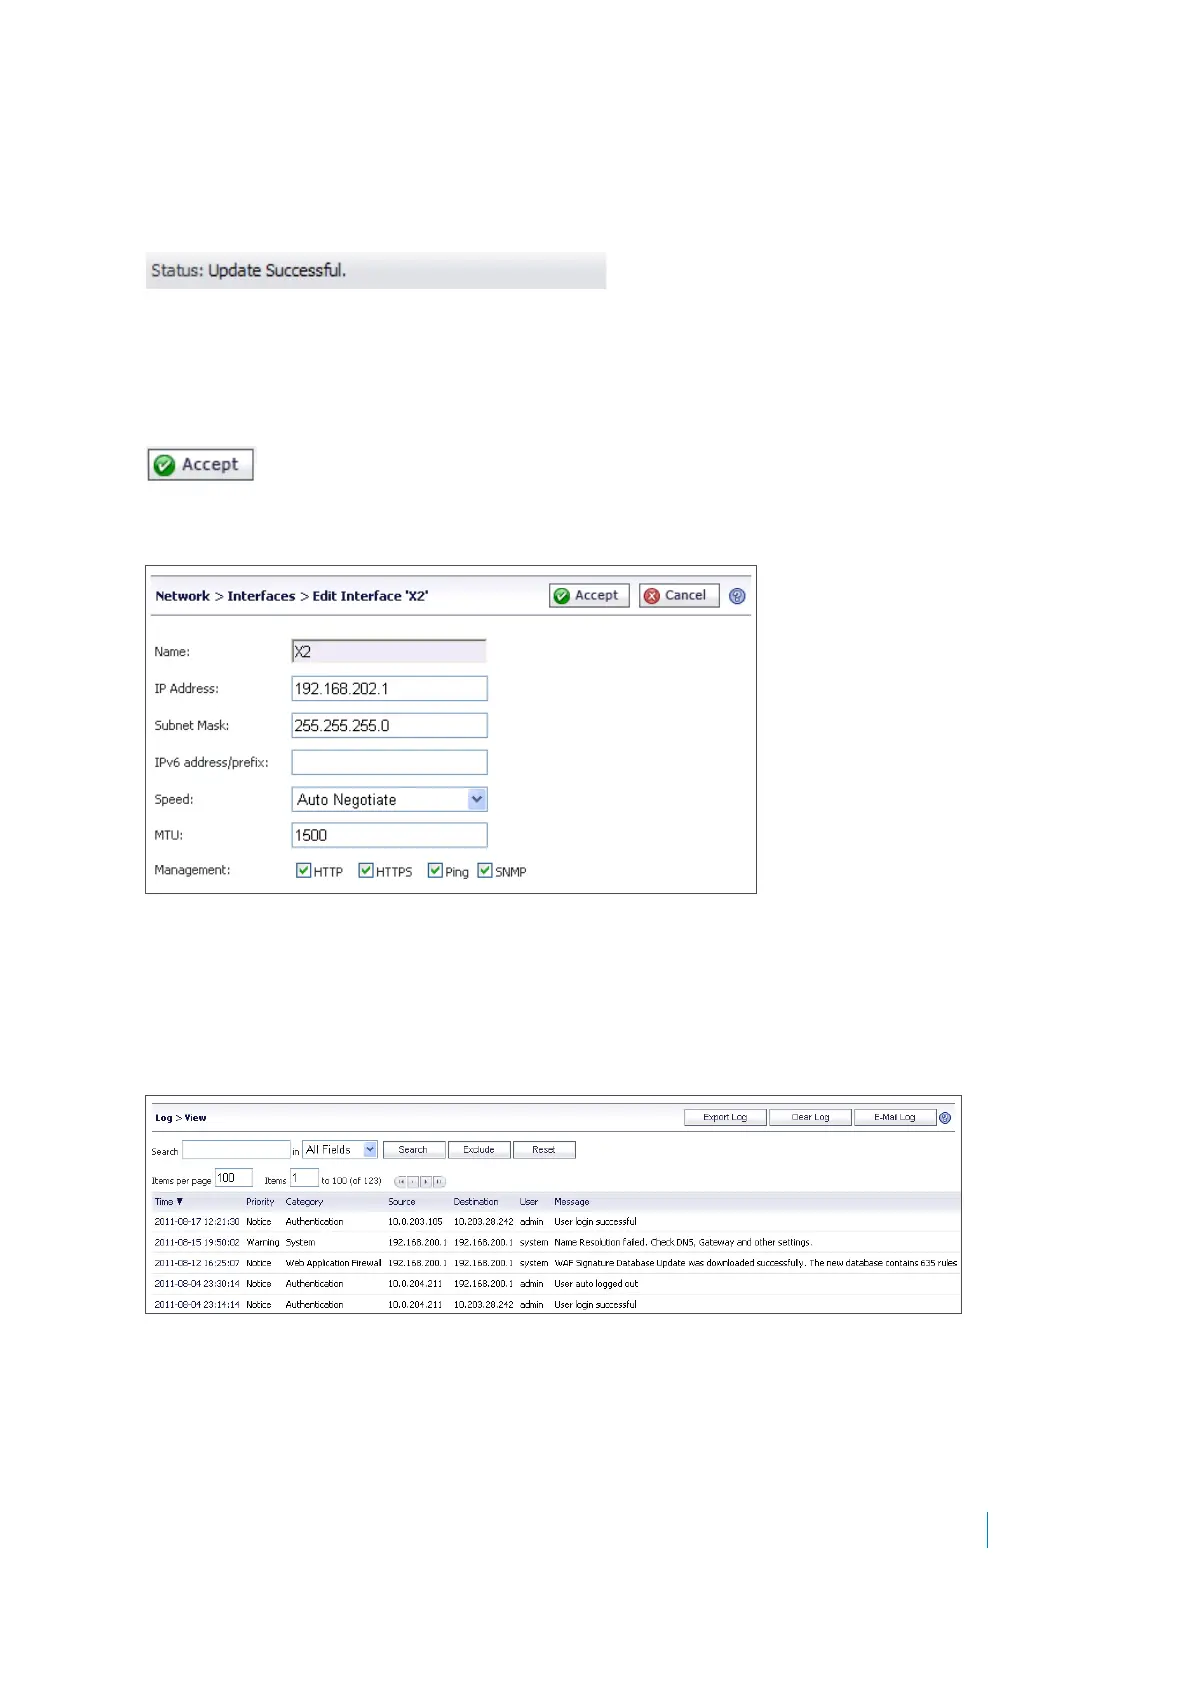Click the Name field containing X2
Screen dimensions: 1190x1684
389,651
